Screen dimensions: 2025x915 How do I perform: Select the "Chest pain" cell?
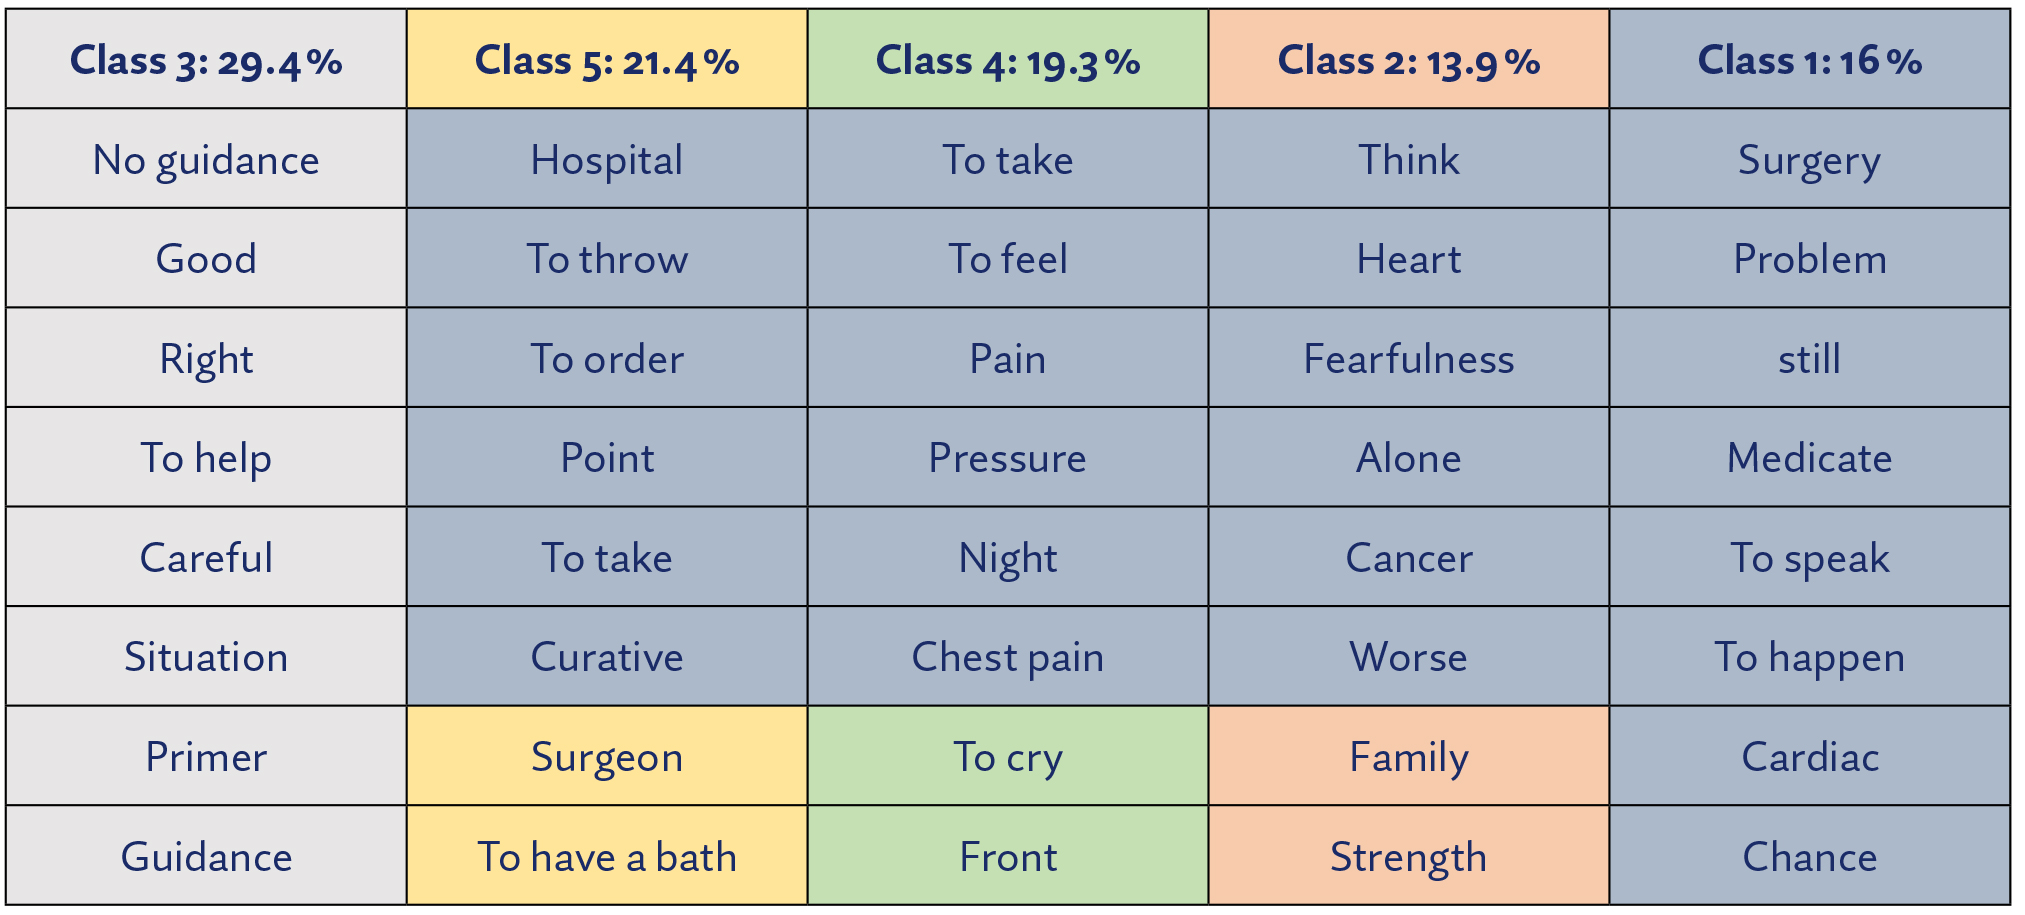coord(1008,657)
